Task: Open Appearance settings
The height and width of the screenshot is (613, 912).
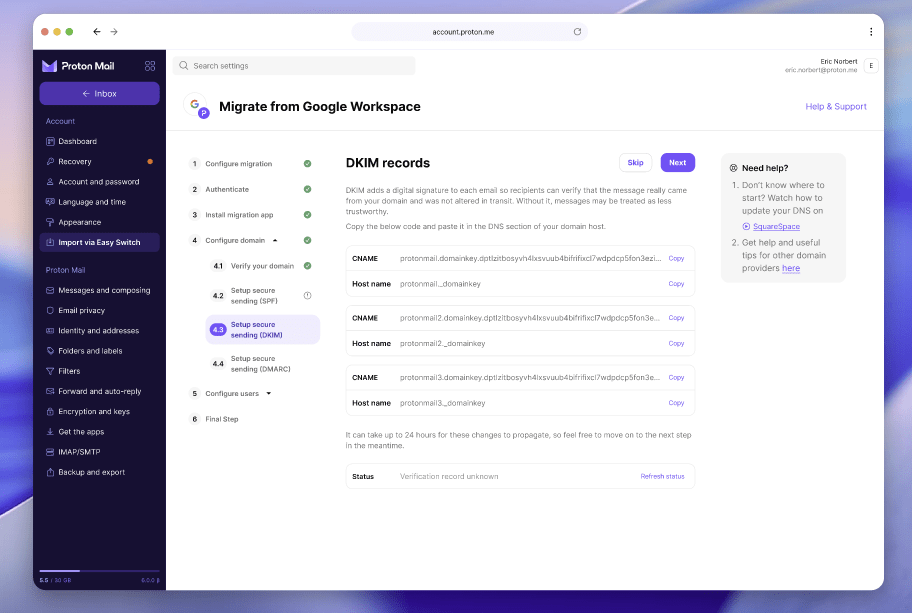Action: (x=99, y=222)
